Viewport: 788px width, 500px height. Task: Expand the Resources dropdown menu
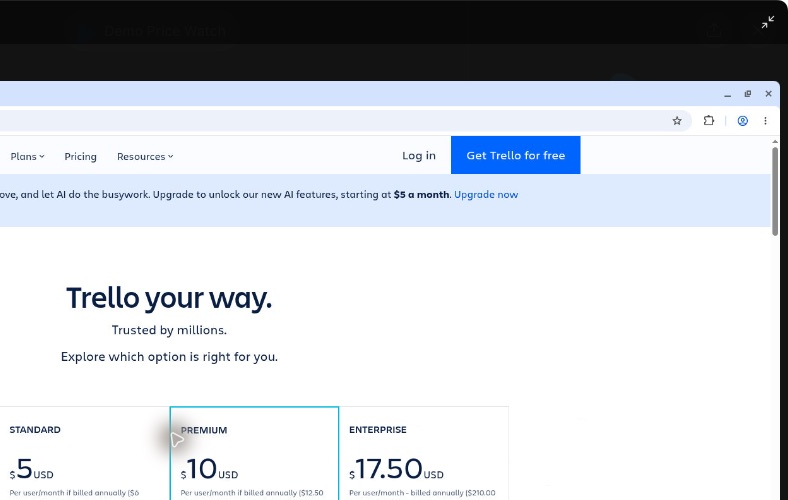click(145, 156)
